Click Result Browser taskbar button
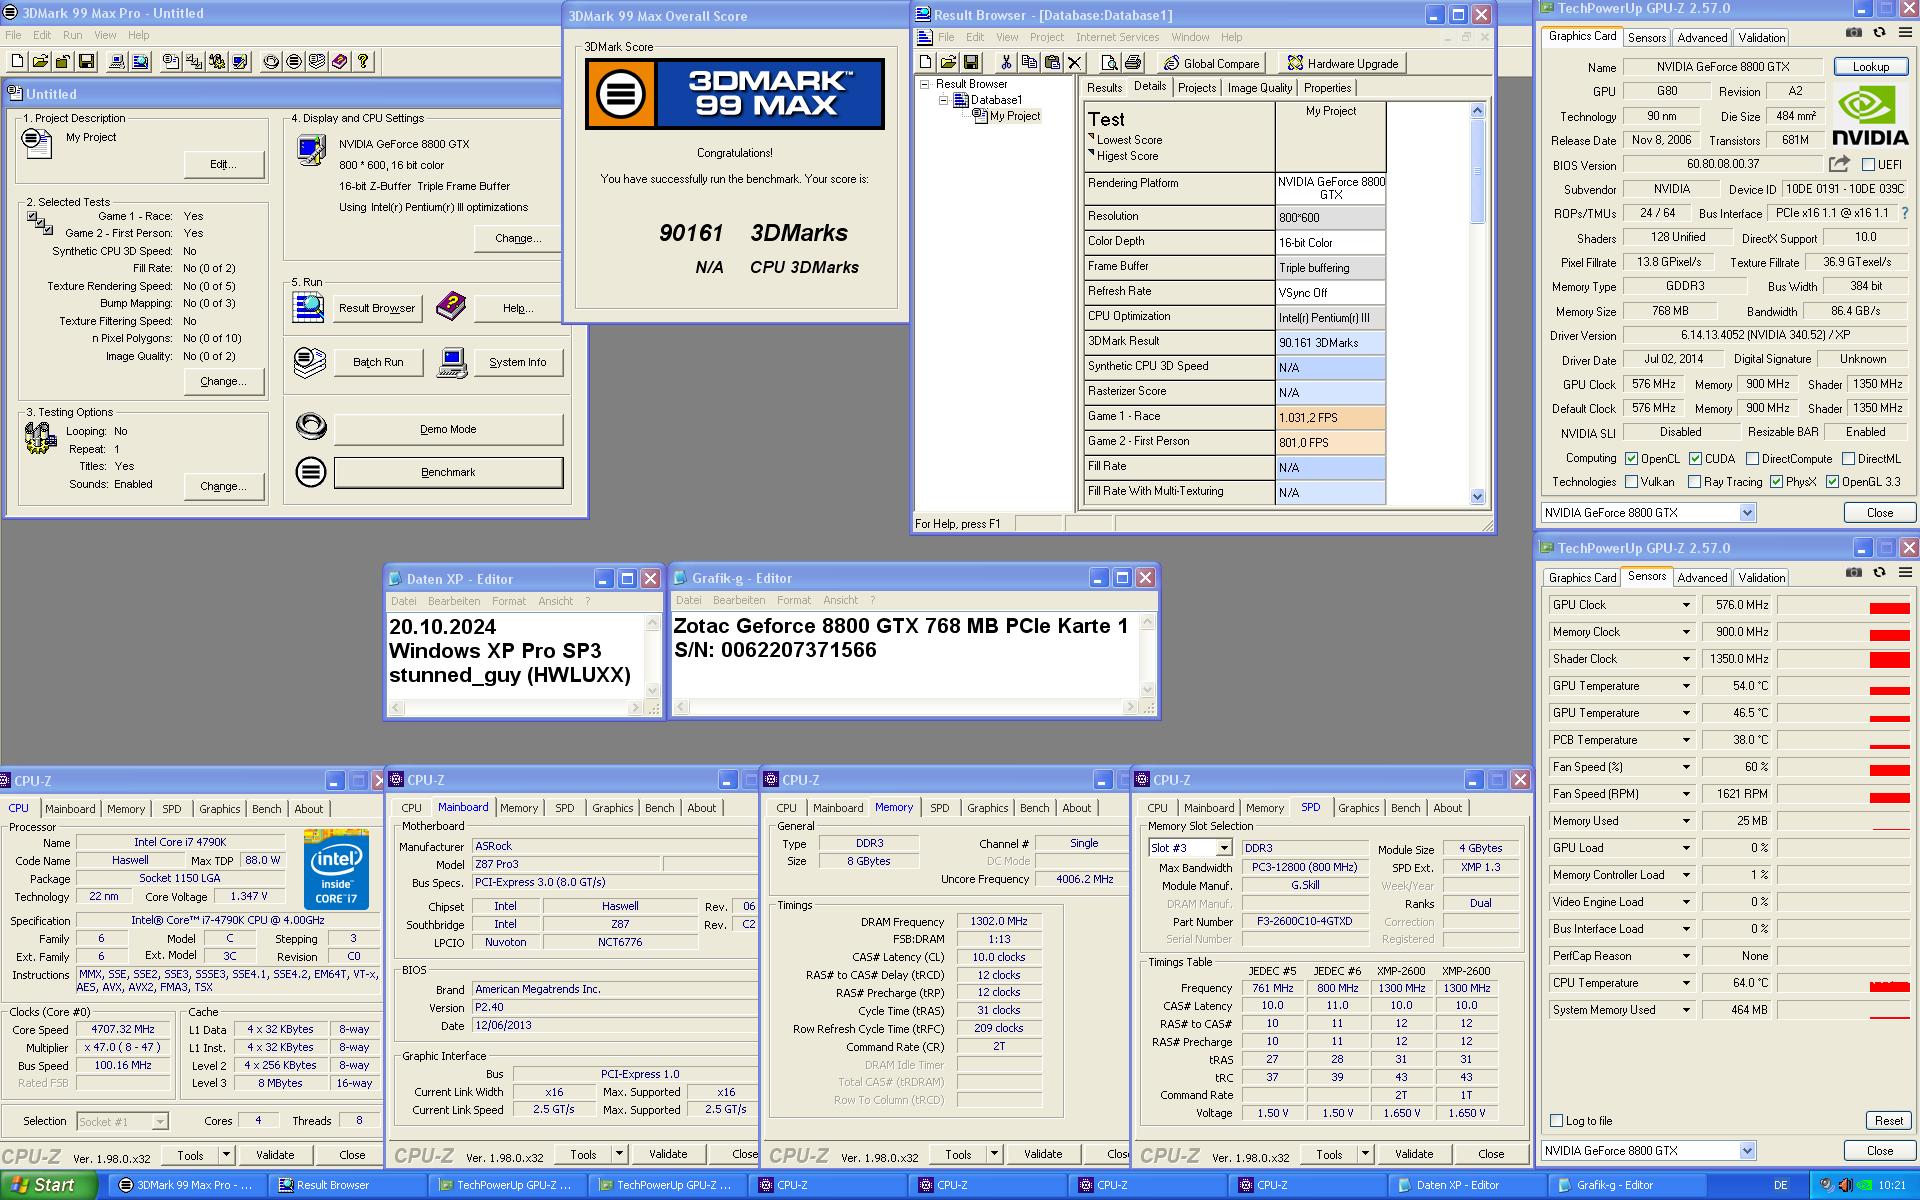Viewport: 1920px width, 1200px height. click(347, 1185)
